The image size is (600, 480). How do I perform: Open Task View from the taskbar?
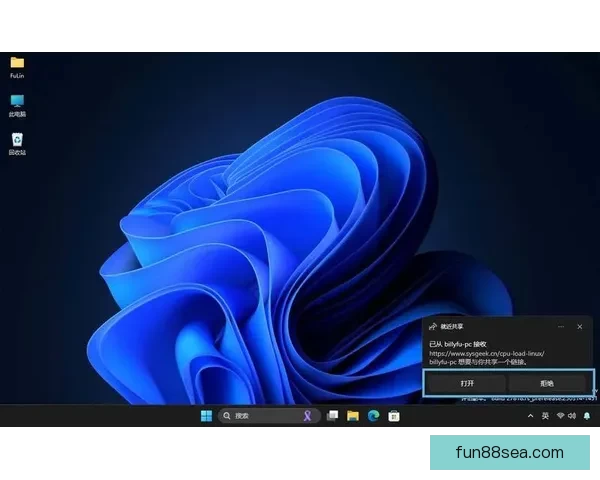tap(332, 416)
